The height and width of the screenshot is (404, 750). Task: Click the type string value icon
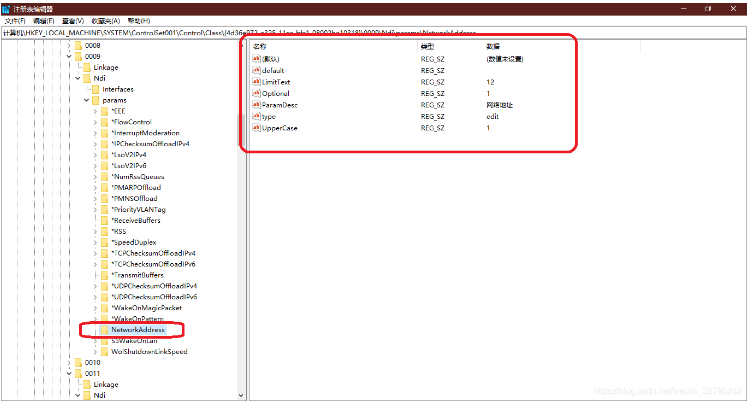coord(256,116)
